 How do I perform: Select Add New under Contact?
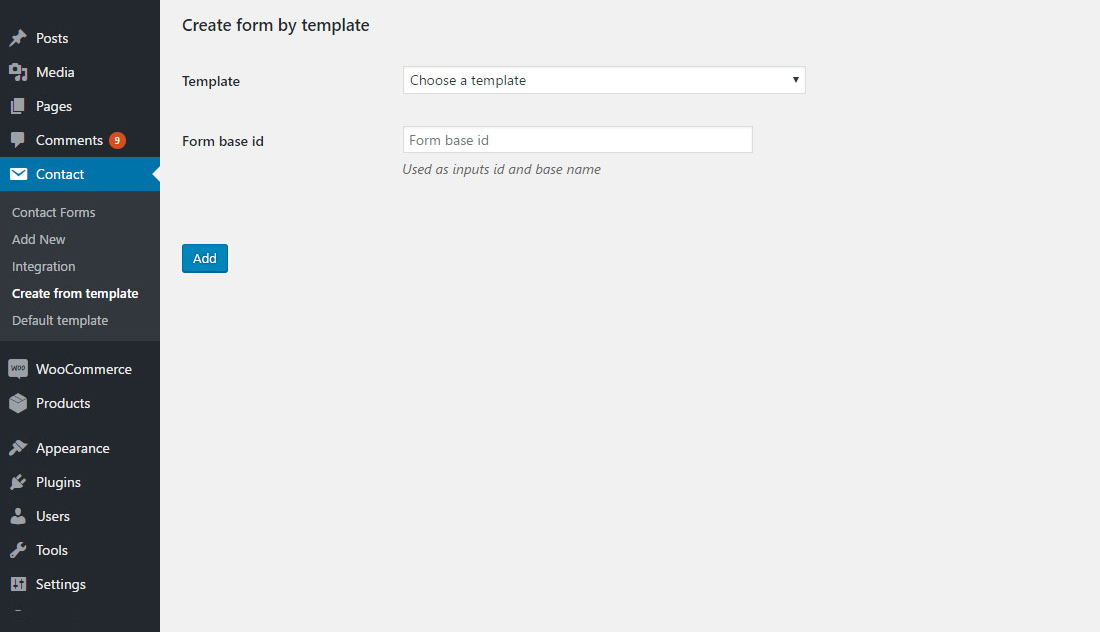[x=39, y=239]
